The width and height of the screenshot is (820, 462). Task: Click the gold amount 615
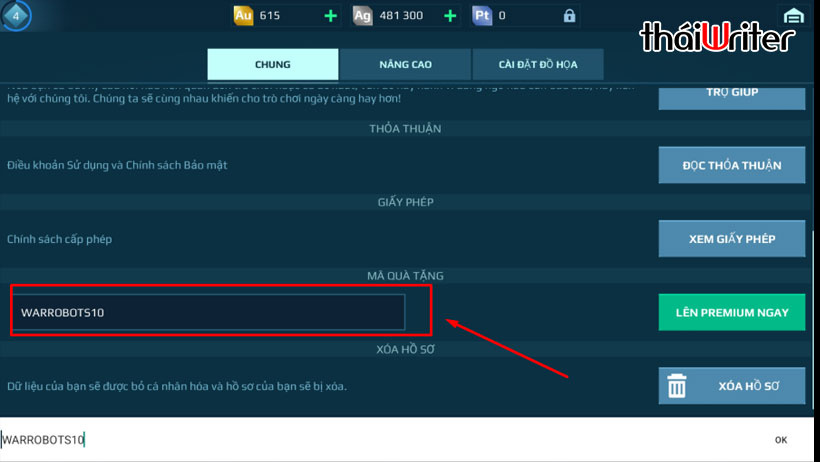click(270, 16)
